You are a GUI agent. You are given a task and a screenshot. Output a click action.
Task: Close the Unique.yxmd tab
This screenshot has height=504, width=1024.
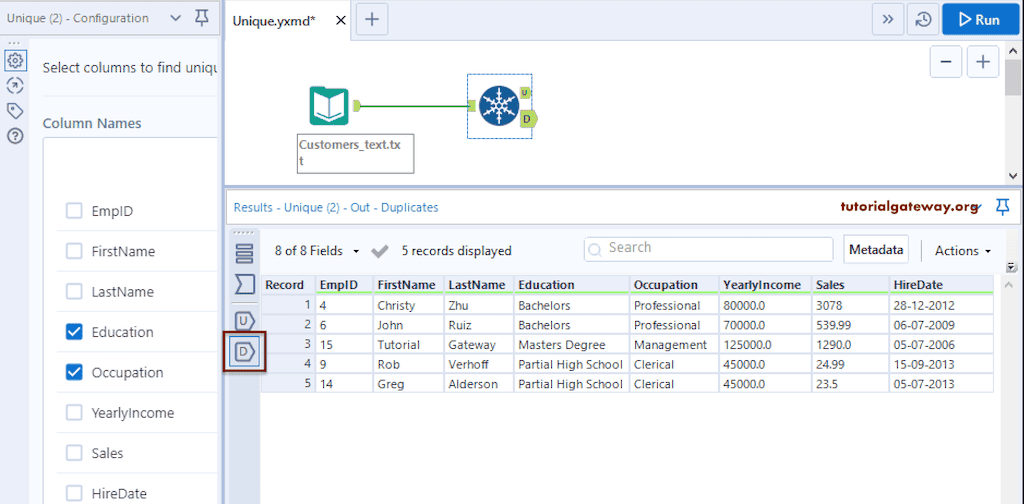point(340,20)
